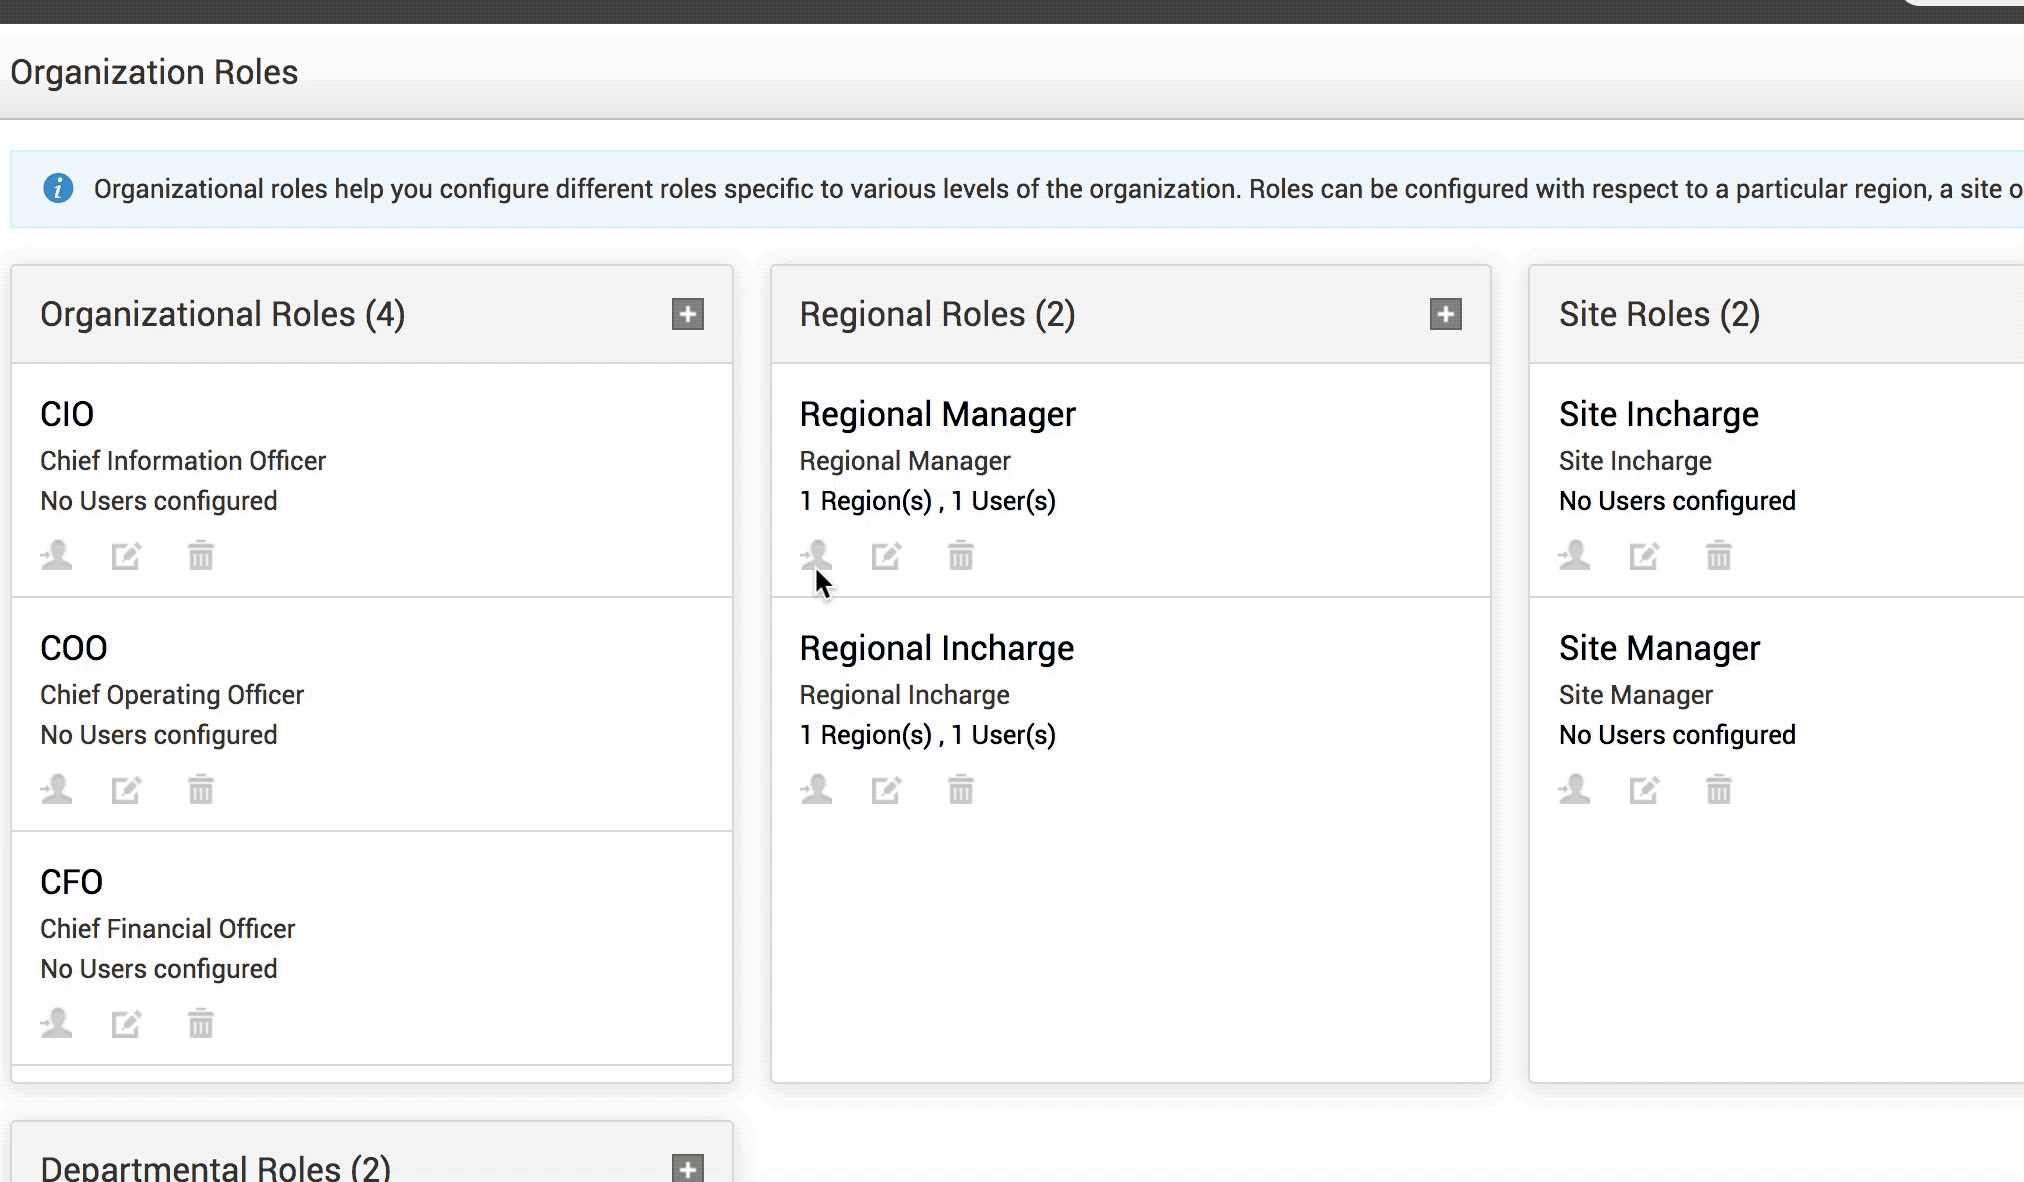Click the Organizational Roles (4) panel header
2024x1182 pixels.
click(372, 314)
